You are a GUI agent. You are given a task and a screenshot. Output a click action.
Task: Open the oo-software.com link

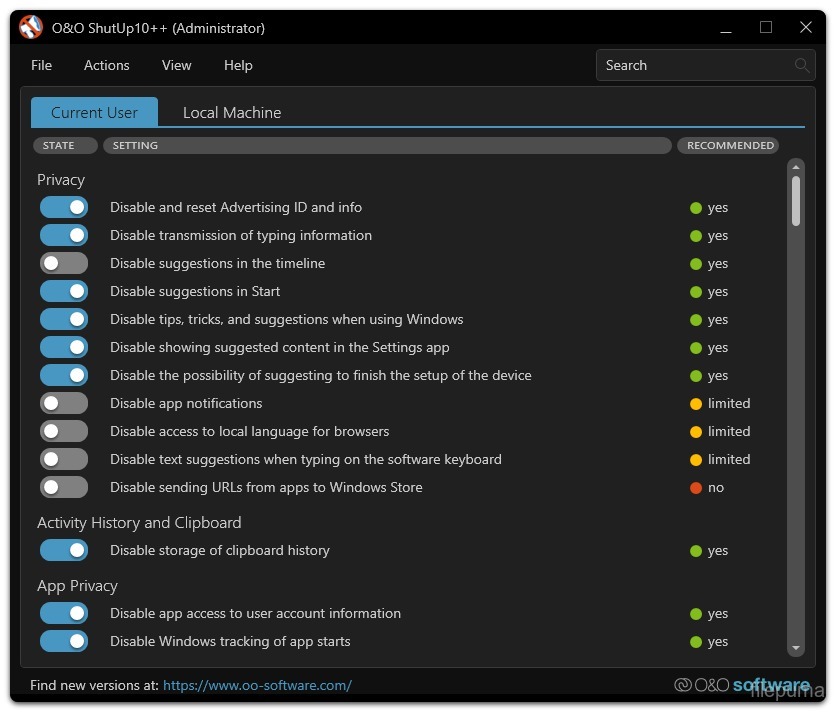(x=257, y=686)
